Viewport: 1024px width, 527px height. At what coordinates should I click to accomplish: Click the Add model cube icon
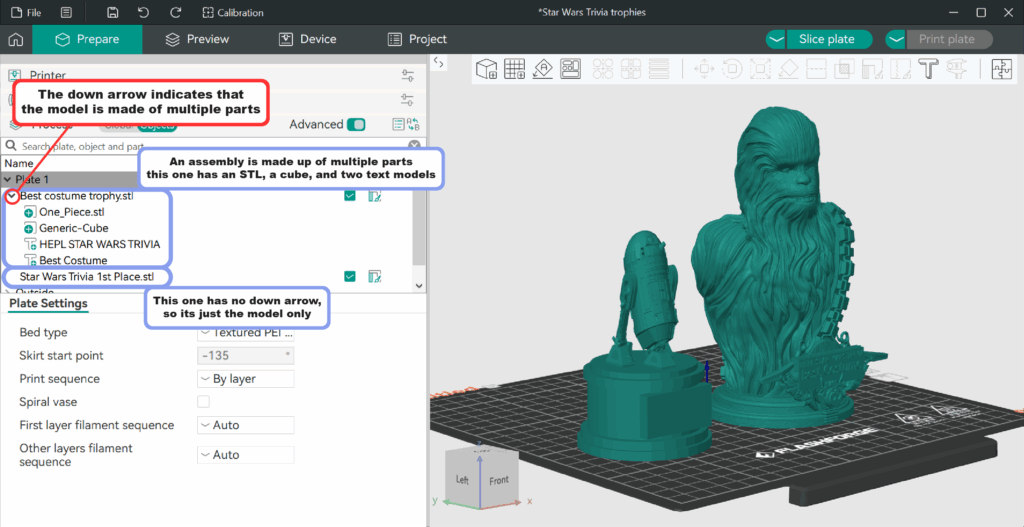[x=487, y=69]
